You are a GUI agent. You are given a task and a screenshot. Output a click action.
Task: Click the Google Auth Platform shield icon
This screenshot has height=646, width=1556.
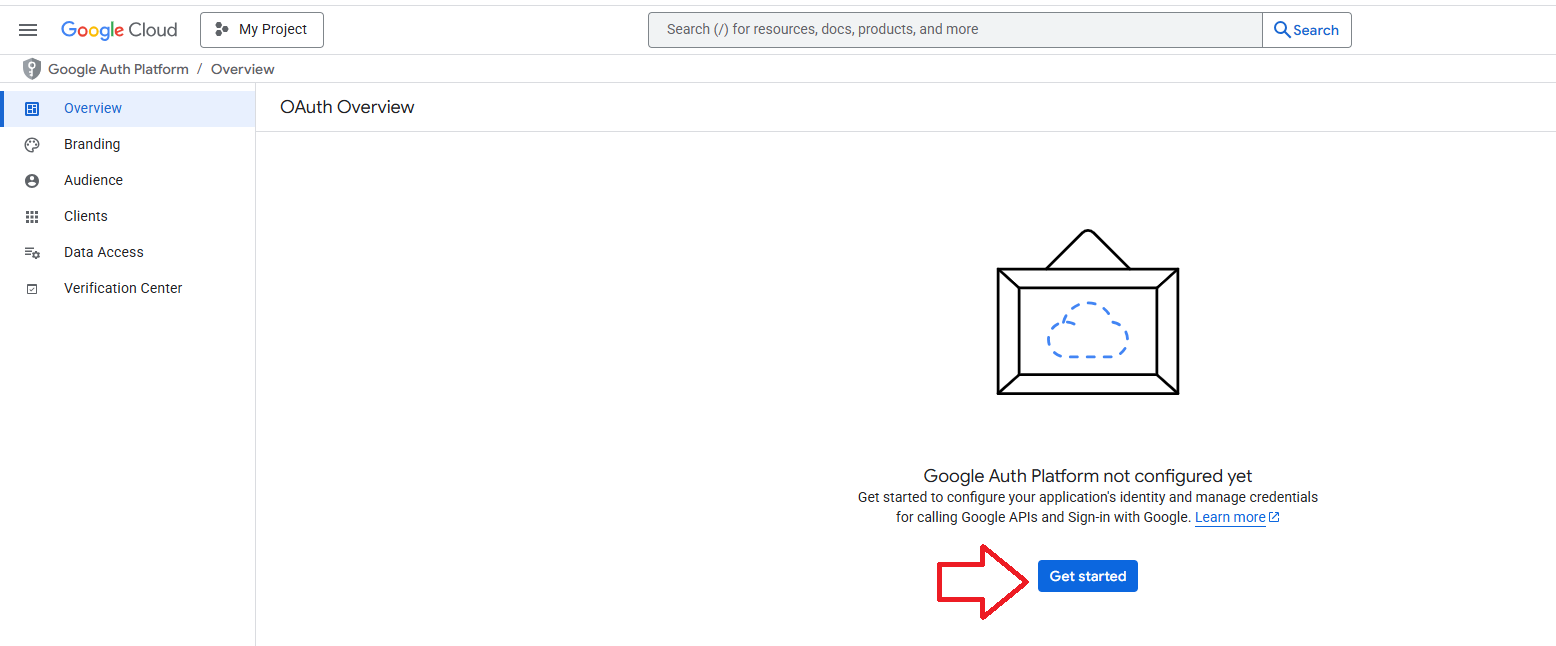click(32, 69)
